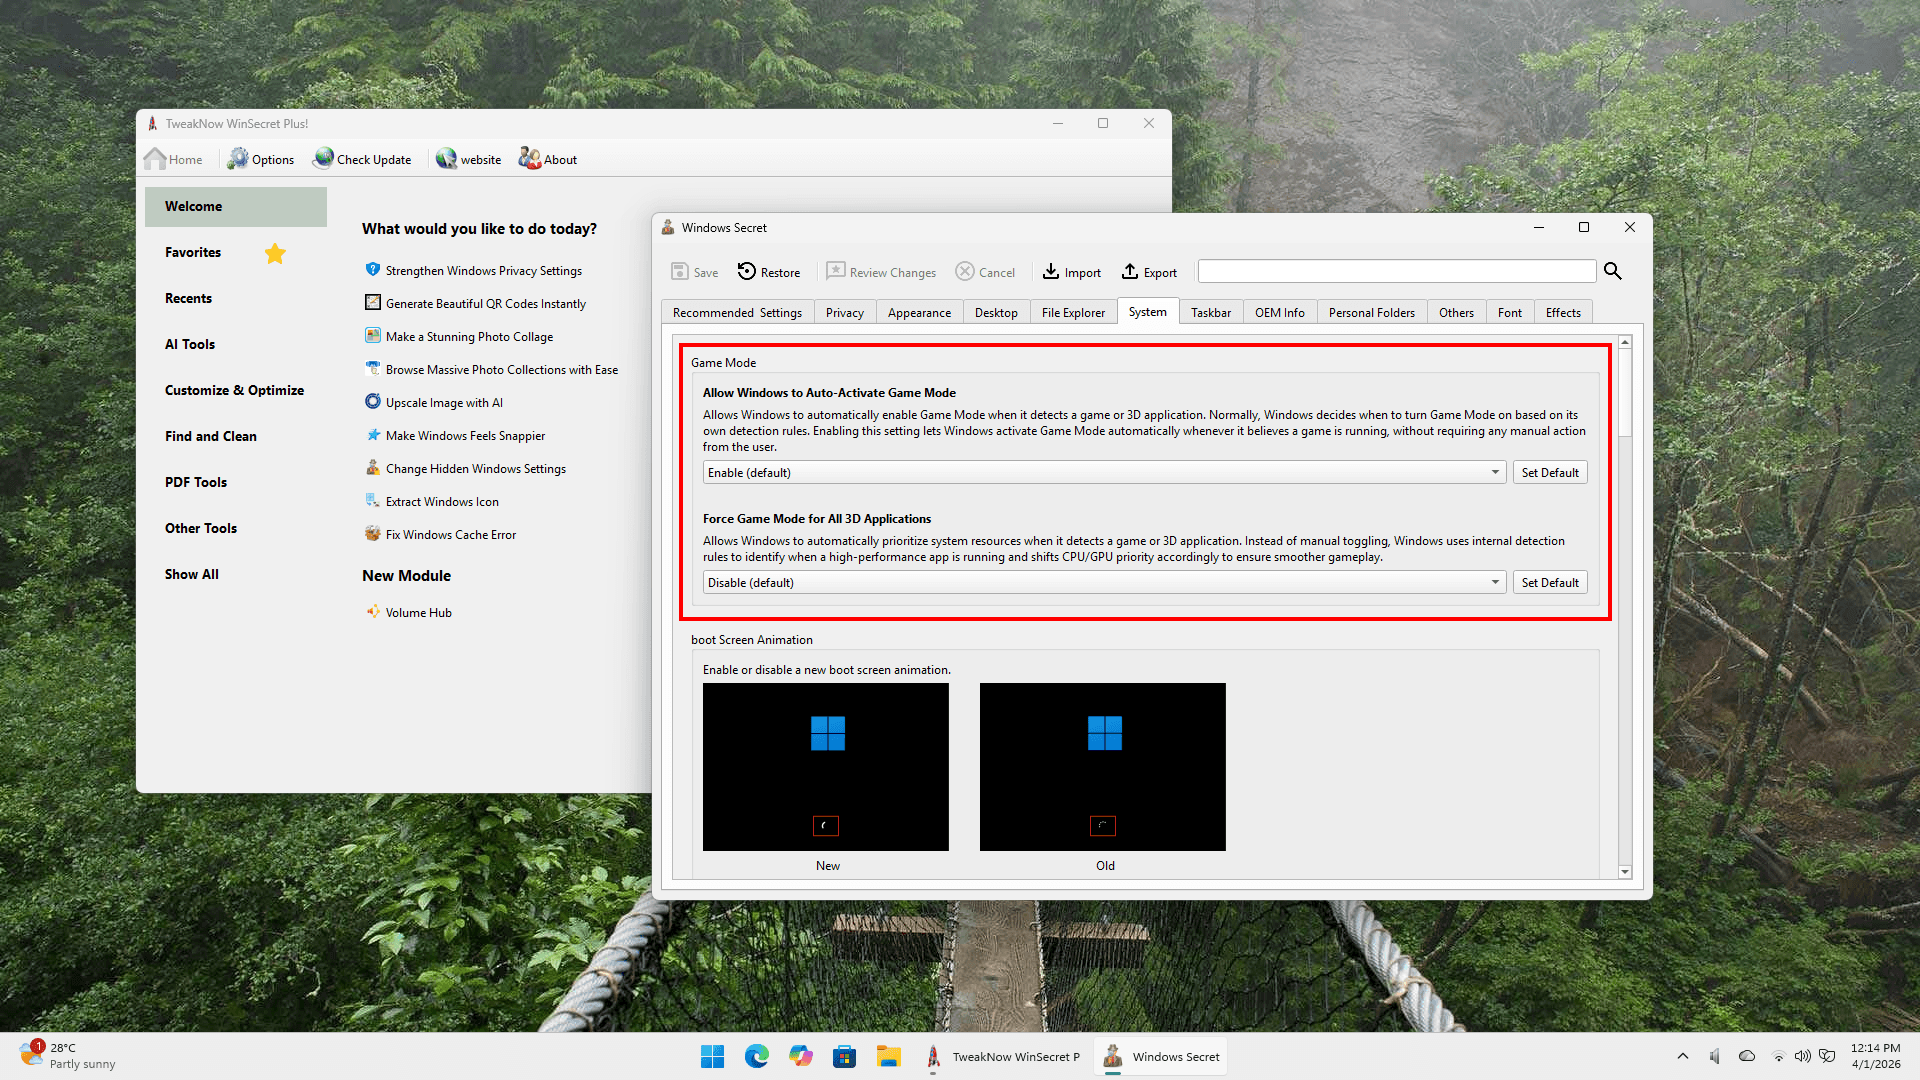
Task: Expand the Force Game Mode dropdown
Action: click(1495, 583)
